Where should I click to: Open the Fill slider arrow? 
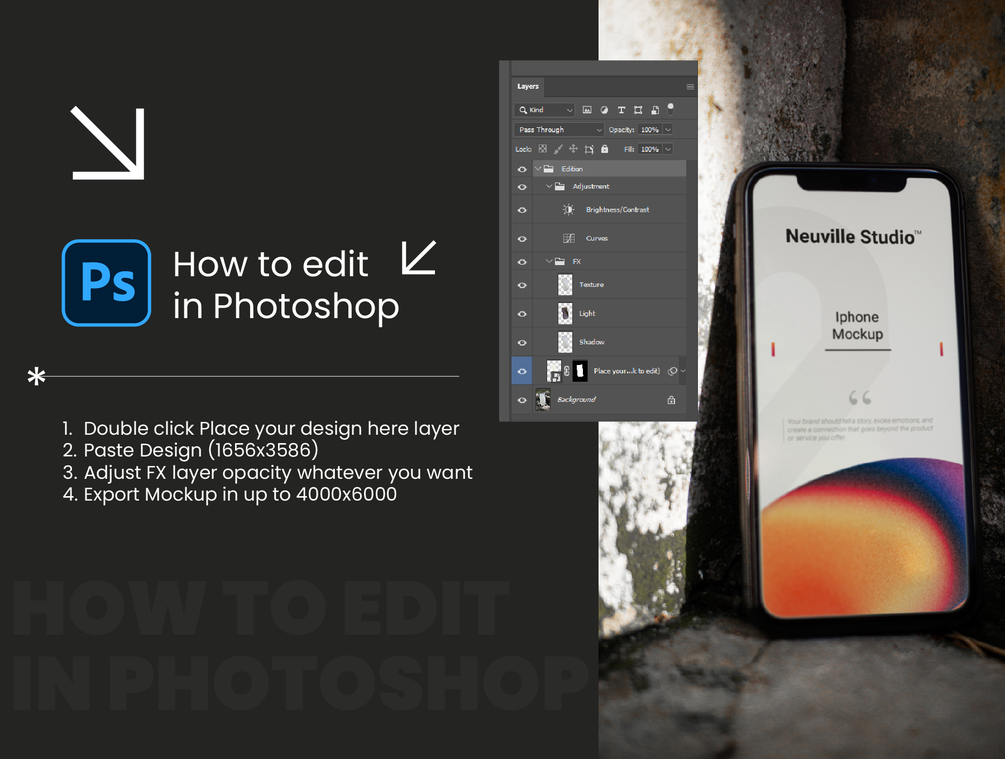(x=668, y=149)
